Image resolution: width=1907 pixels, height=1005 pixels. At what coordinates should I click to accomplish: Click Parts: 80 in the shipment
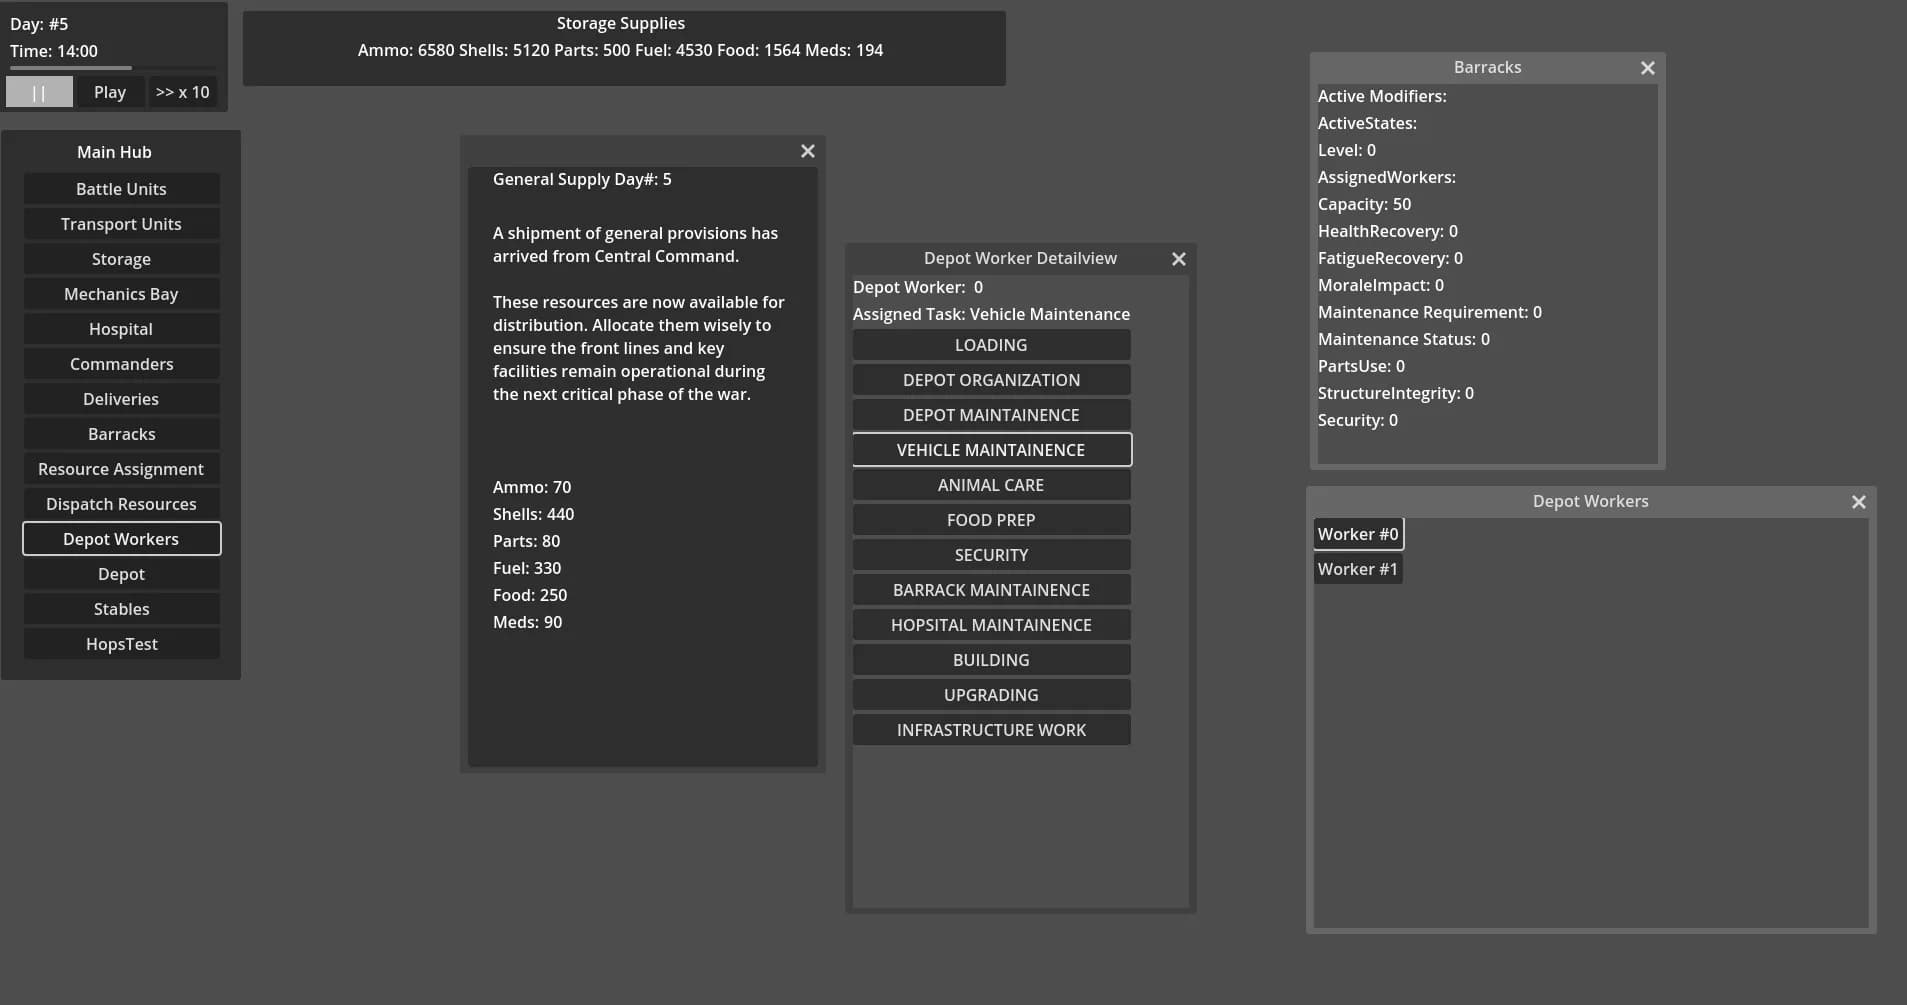click(526, 541)
